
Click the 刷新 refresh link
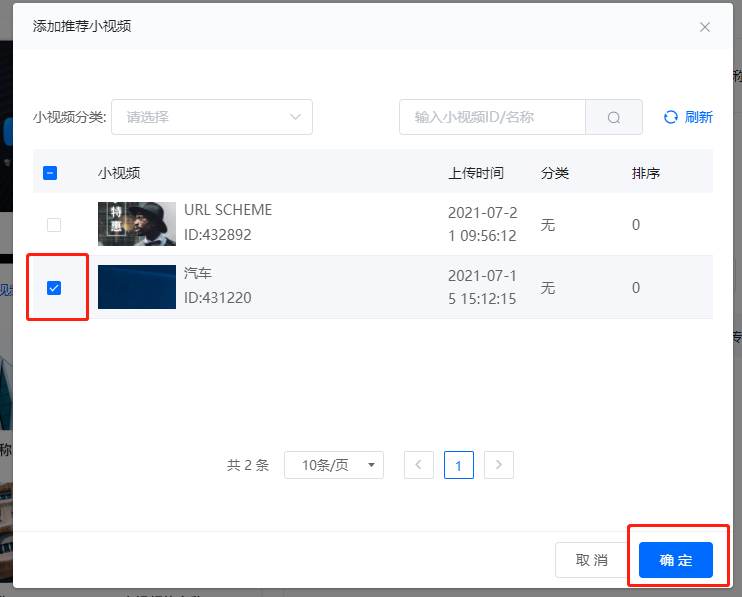pos(688,117)
